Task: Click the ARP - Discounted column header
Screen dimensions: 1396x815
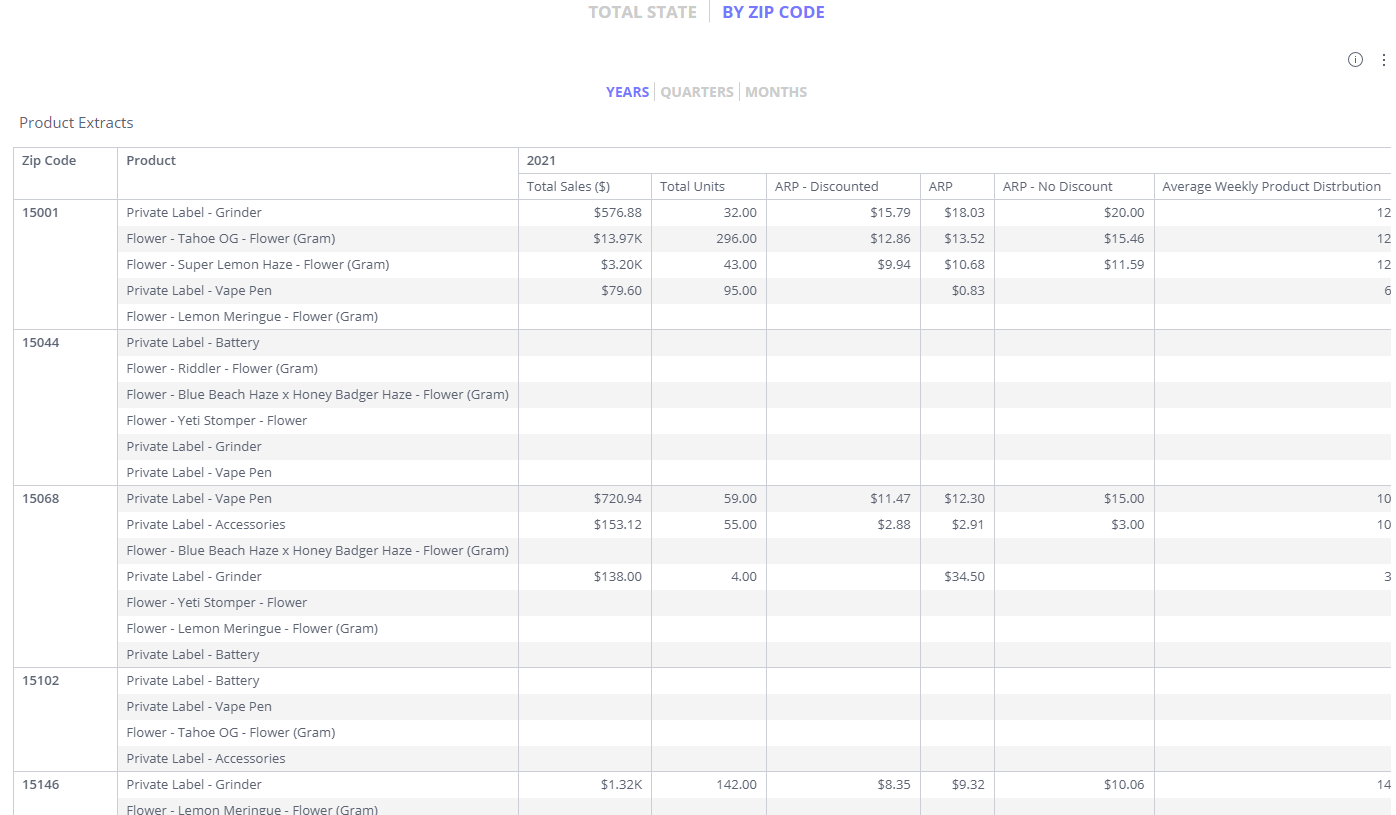Action: pos(826,187)
